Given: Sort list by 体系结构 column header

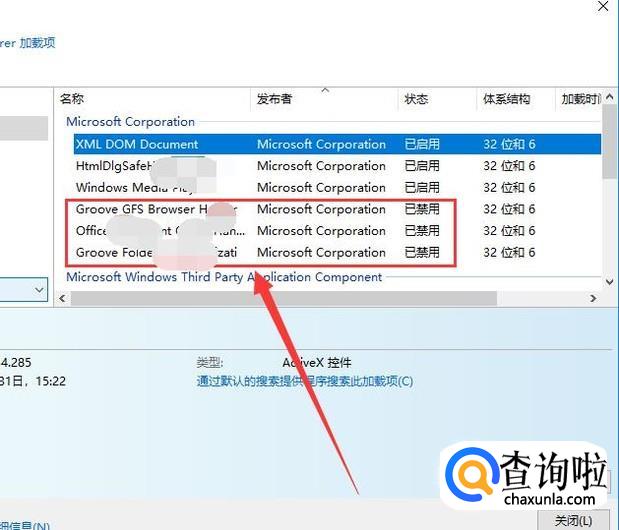Looking at the screenshot, I should pos(506,98).
